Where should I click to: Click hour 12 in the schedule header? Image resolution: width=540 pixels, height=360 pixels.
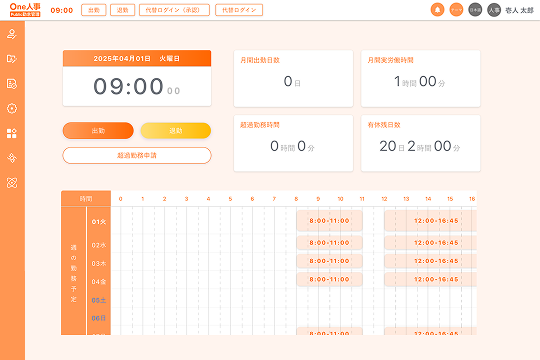[384, 199]
